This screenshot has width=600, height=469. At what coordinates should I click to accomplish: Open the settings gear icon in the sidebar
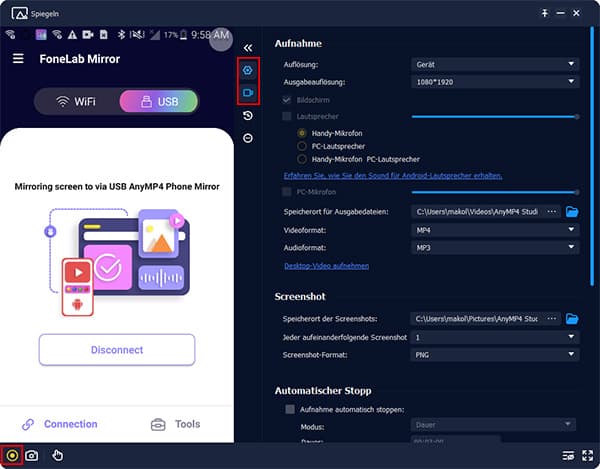pos(248,70)
